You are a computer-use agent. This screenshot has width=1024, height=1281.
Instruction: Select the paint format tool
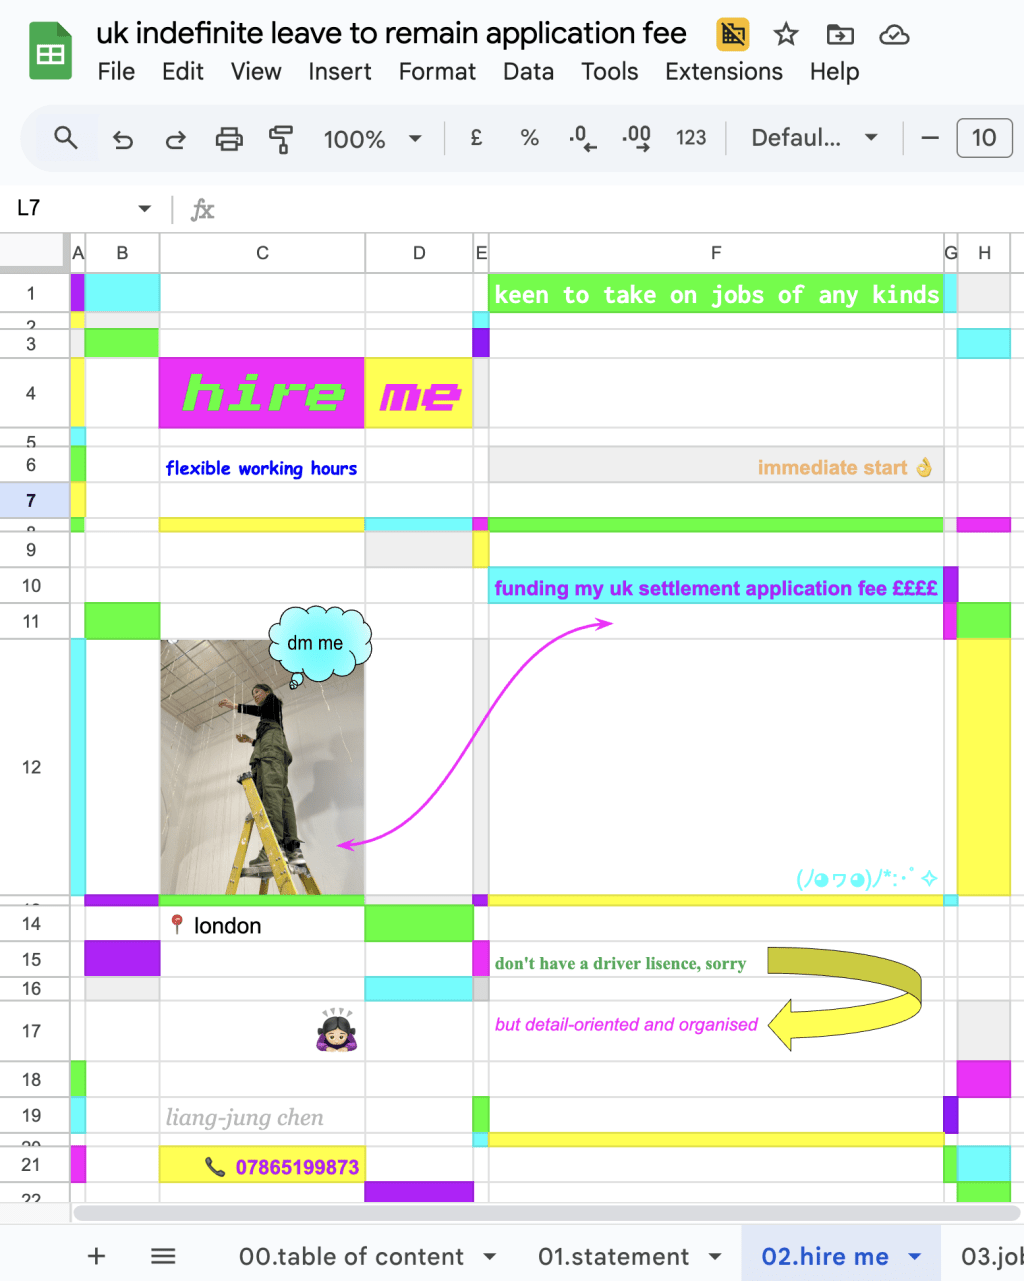pos(281,139)
